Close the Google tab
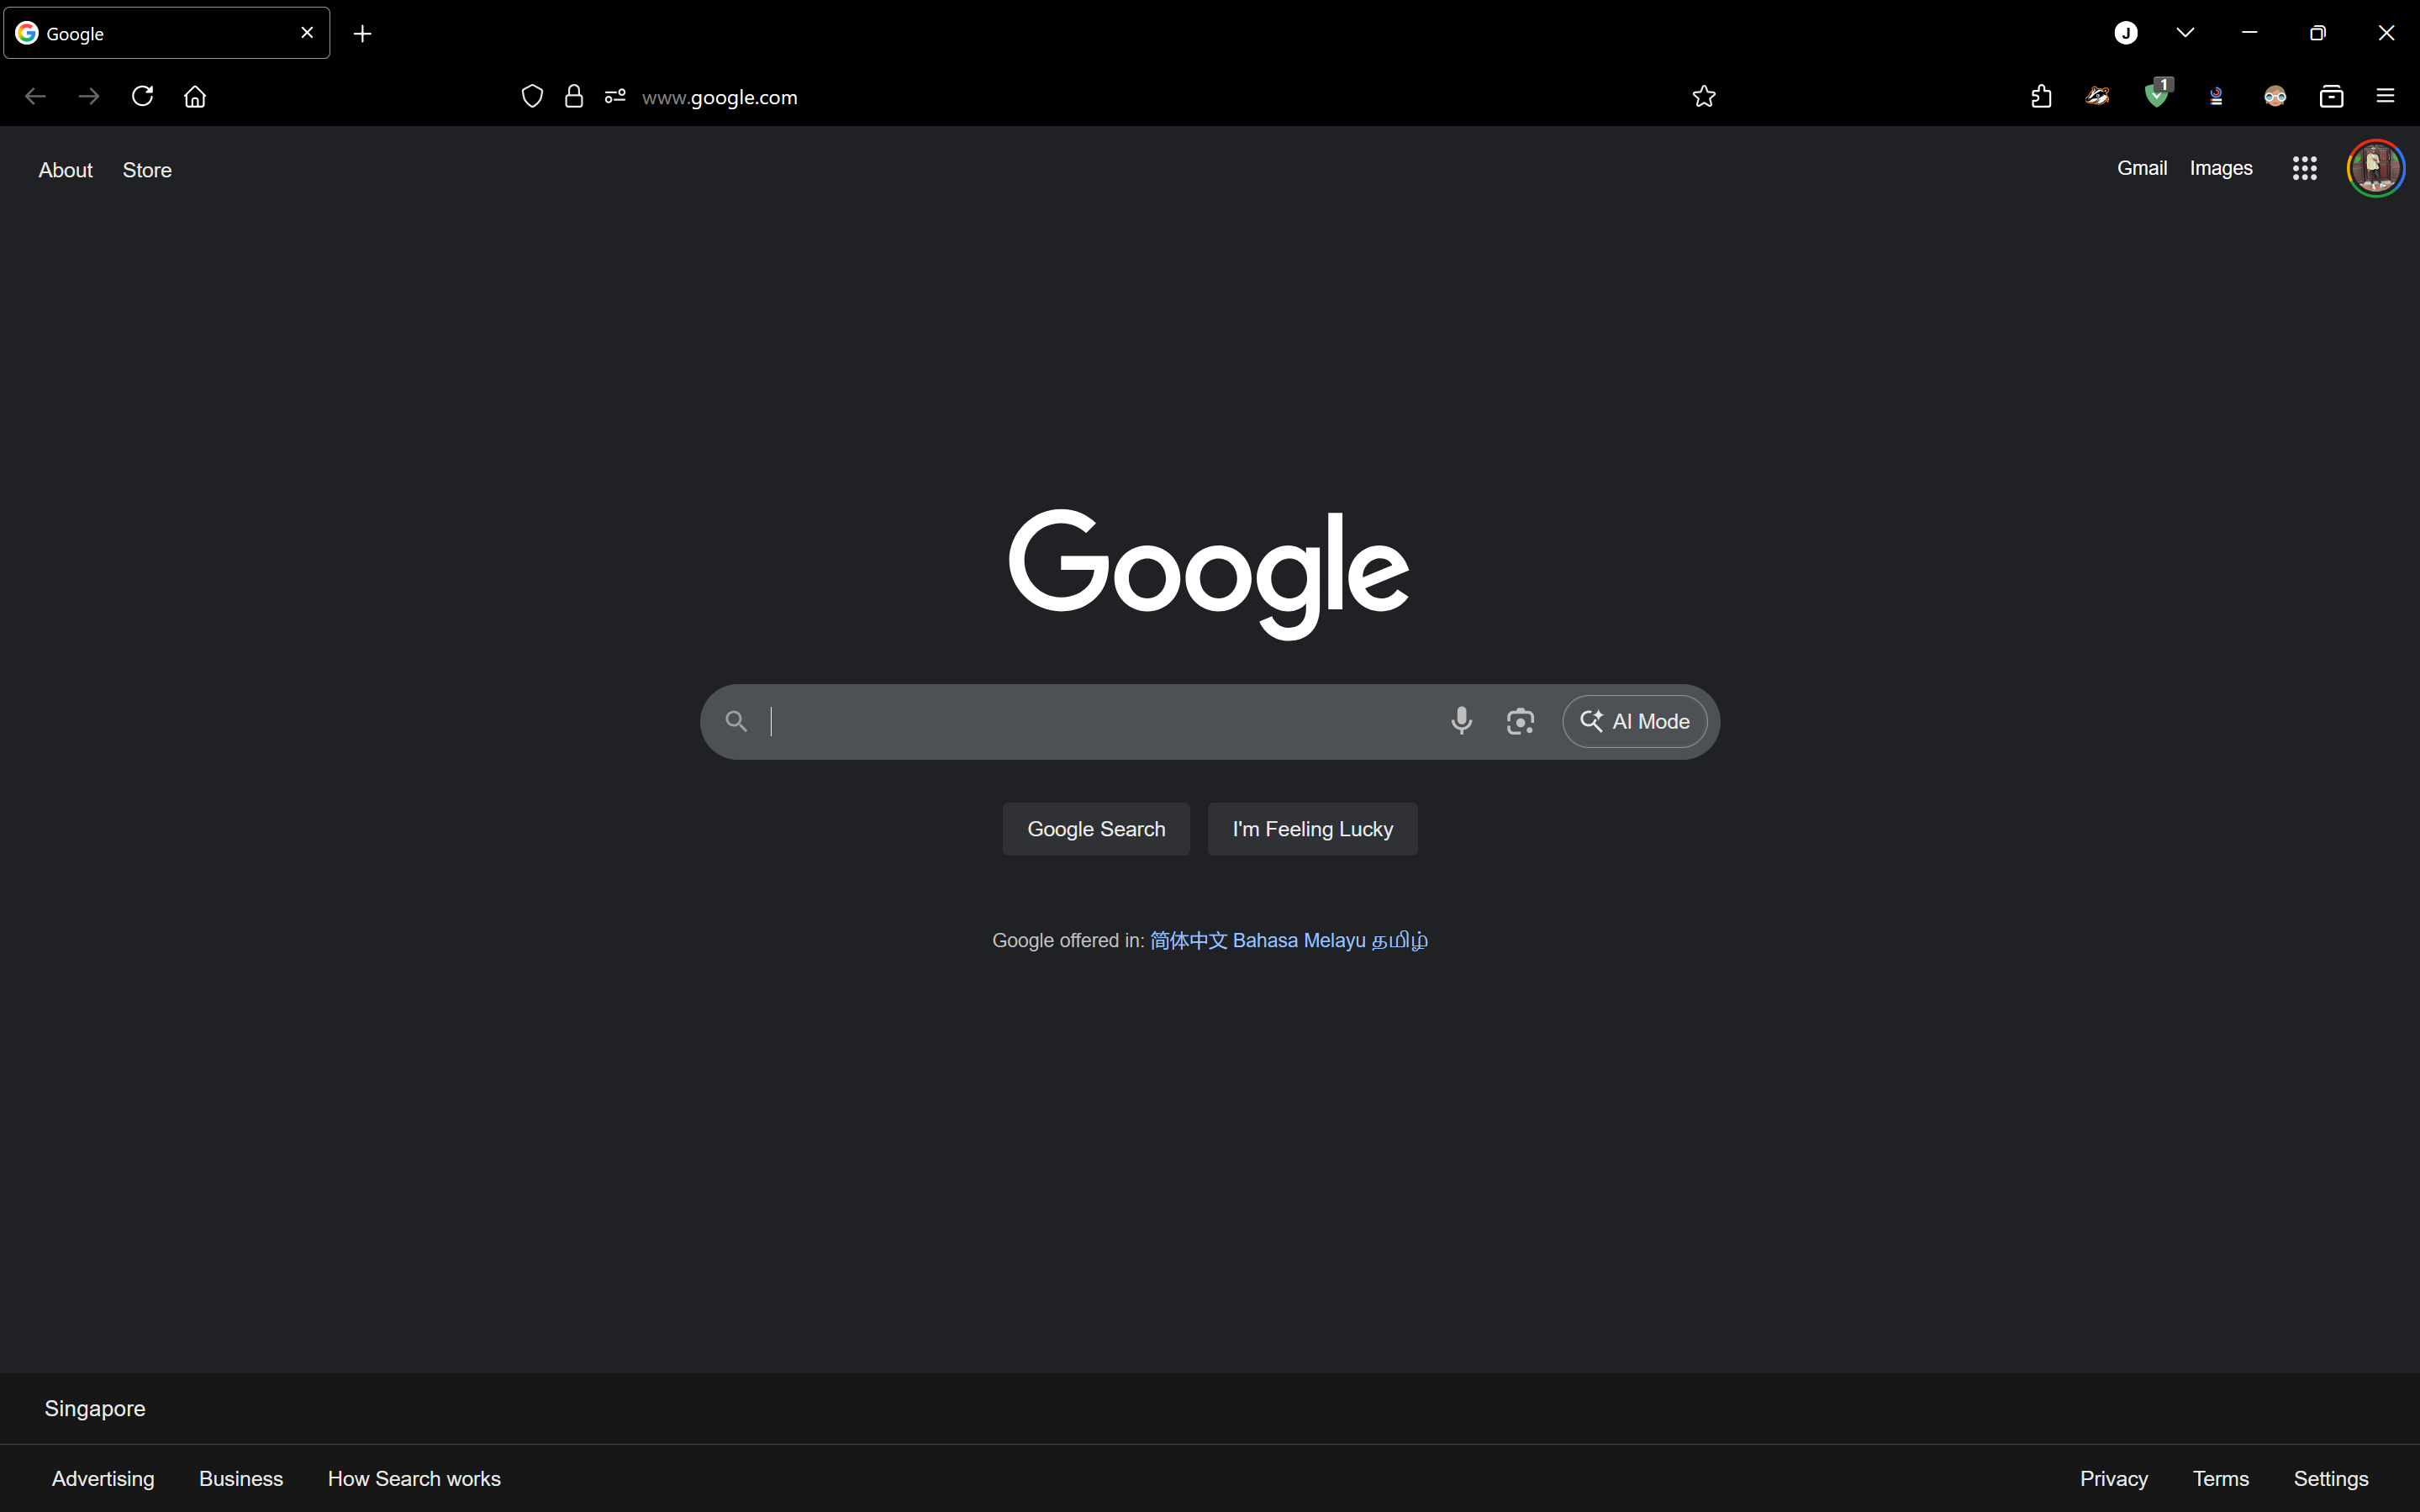Screen dimensions: 2420x1512 pos(307,33)
